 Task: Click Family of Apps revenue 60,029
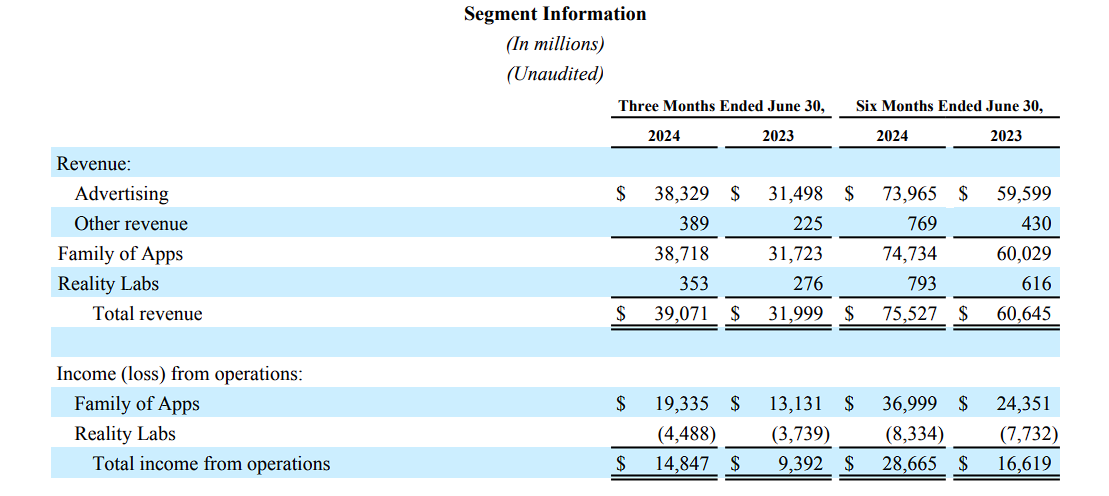click(1024, 254)
